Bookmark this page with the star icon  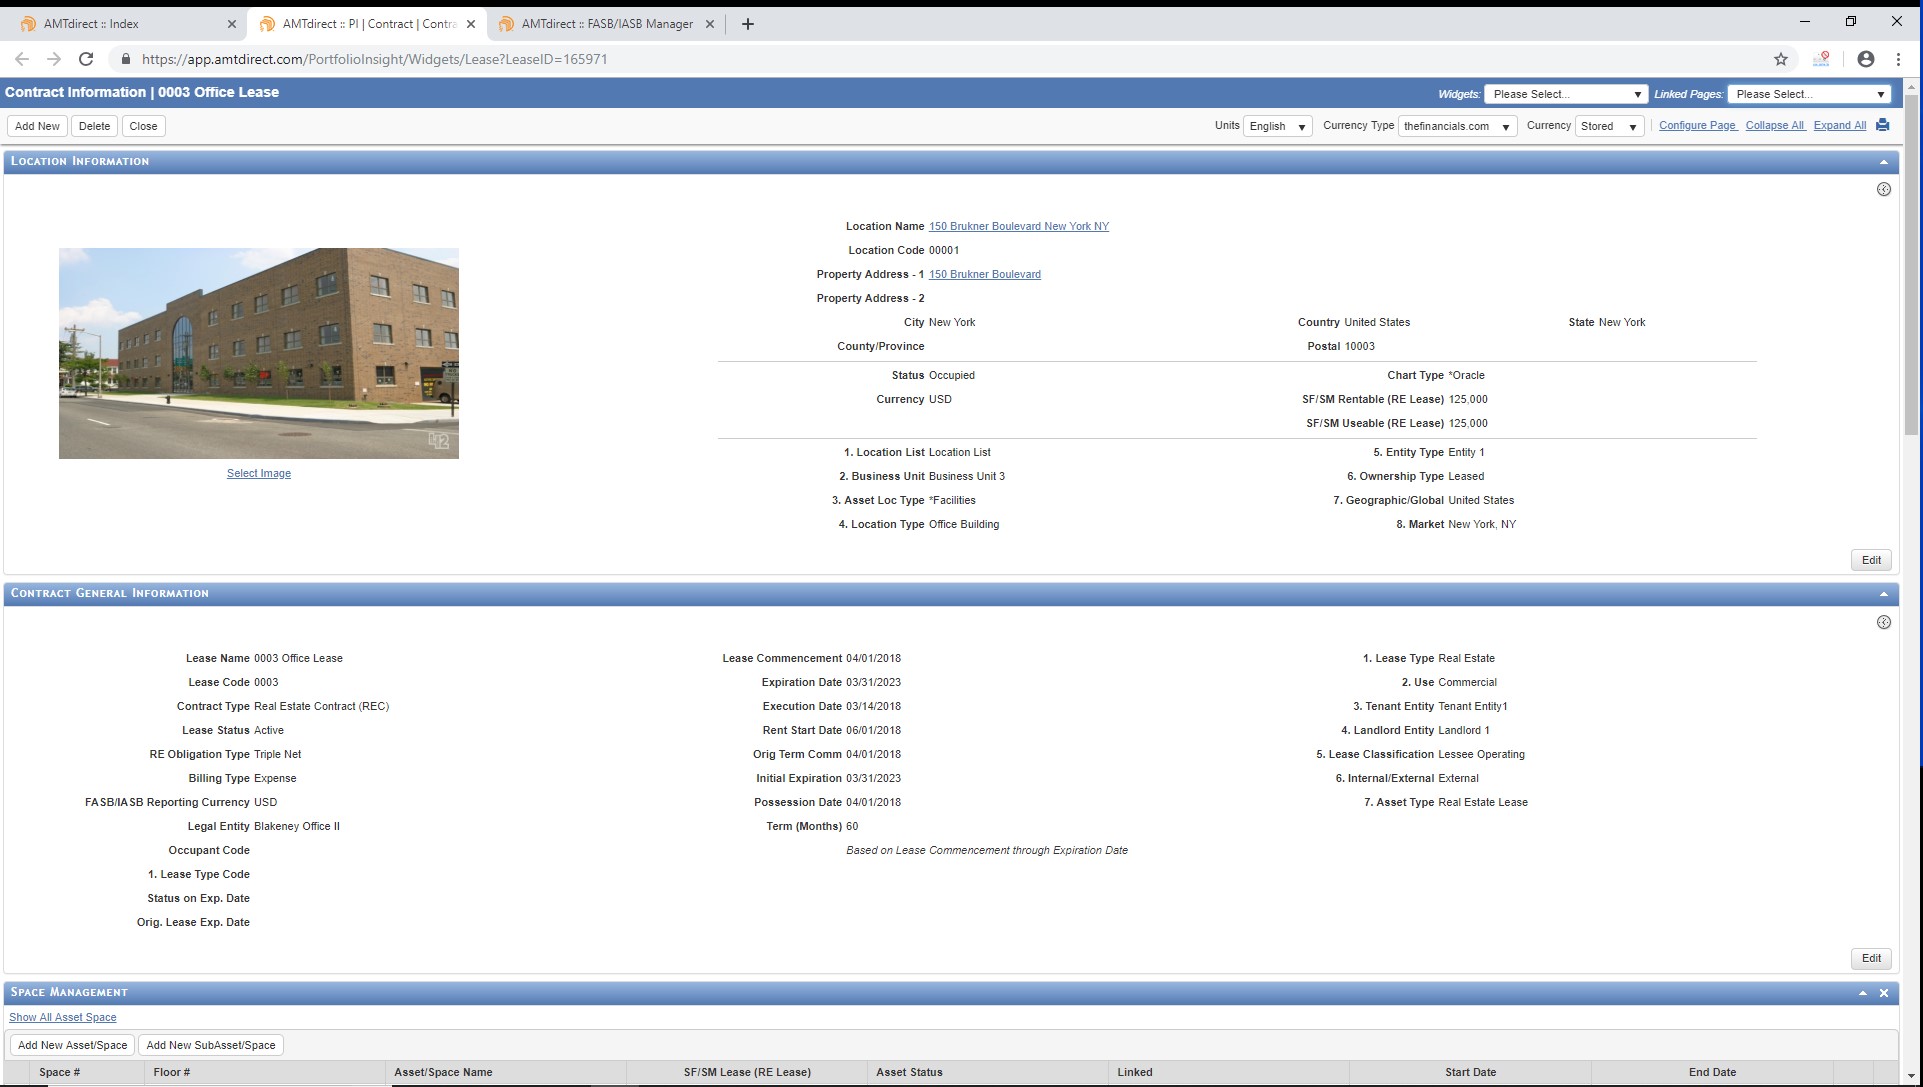pyautogui.click(x=1780, y=59)
